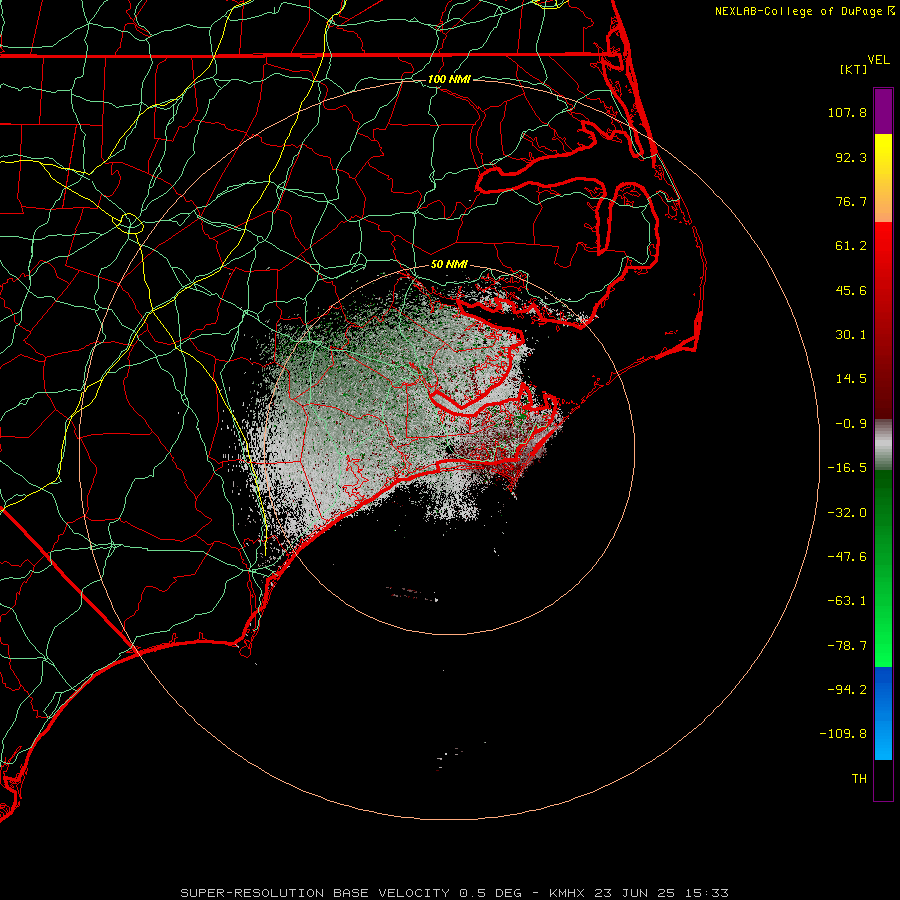Select the -47.6 scale value

click(x=847, y=557)
